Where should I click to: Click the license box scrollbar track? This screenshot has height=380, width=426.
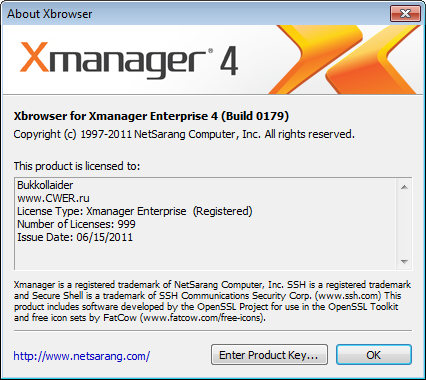pos(404,224)
